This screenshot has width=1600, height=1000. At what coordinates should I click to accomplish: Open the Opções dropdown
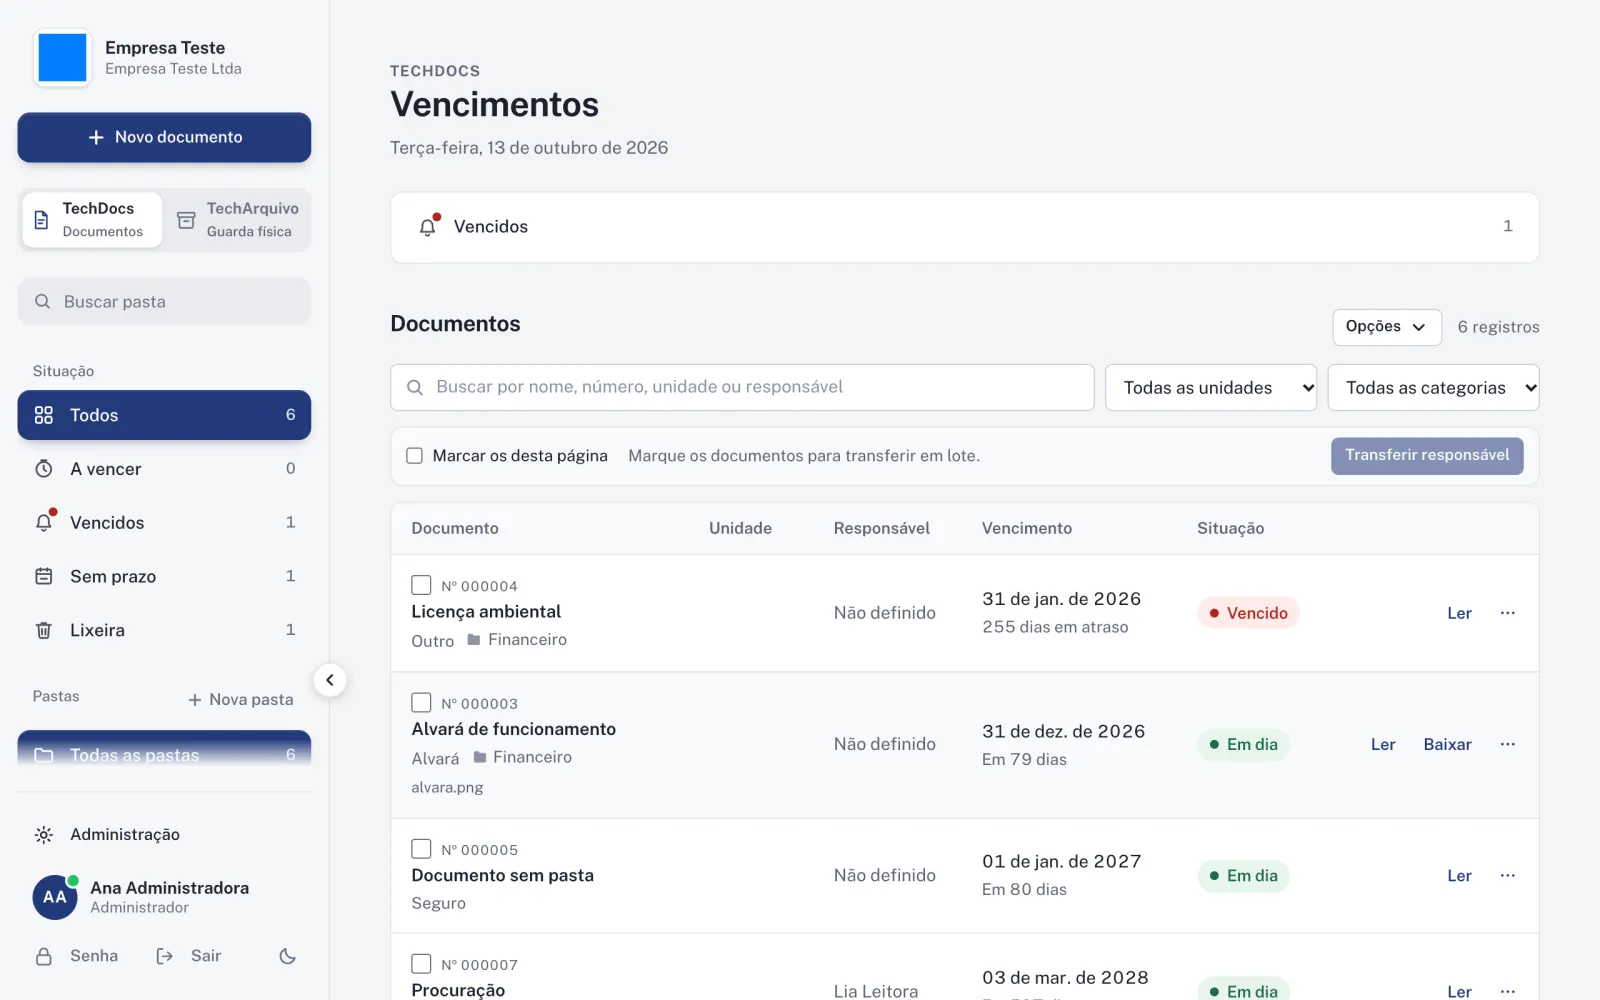[1387, 327]
